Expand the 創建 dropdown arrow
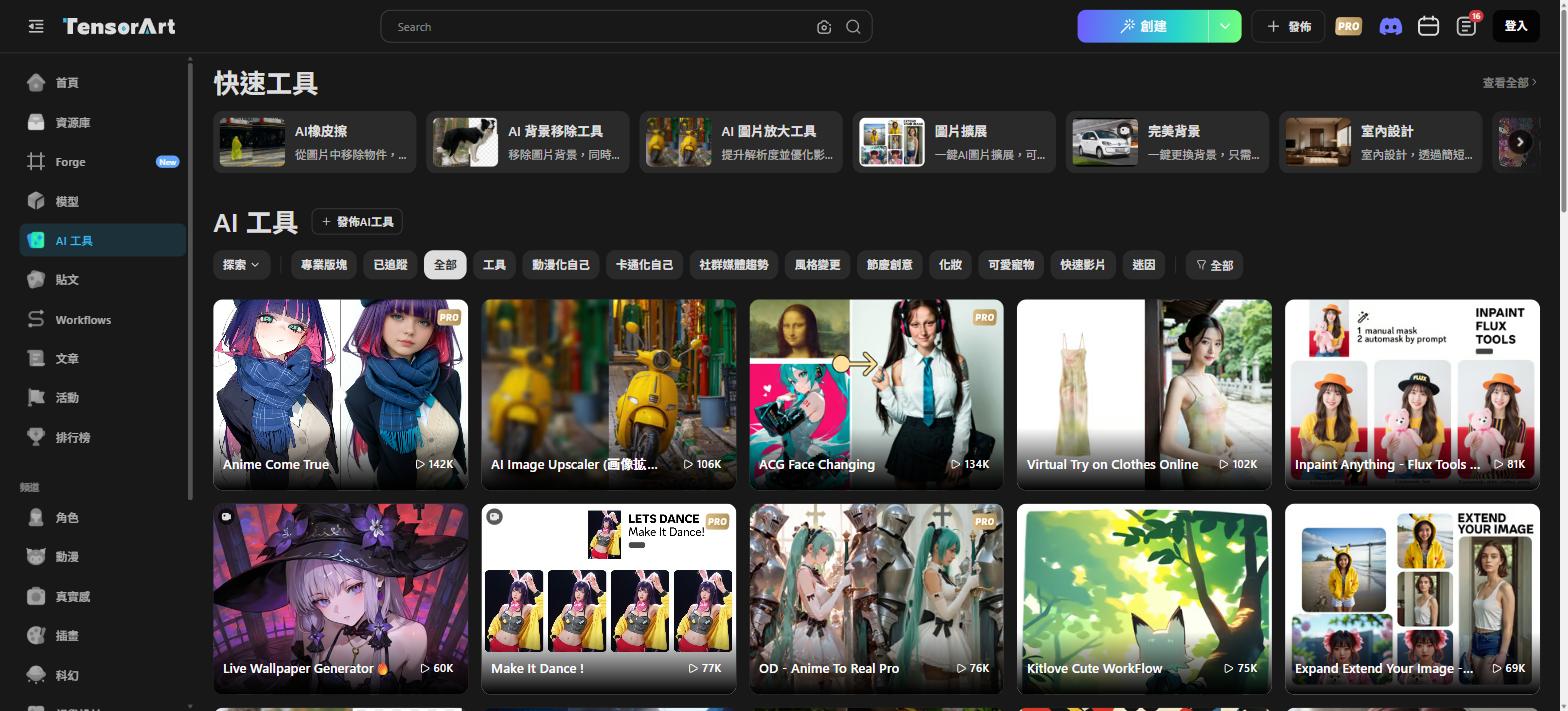1568x711 pixels. click(1225, 26)
